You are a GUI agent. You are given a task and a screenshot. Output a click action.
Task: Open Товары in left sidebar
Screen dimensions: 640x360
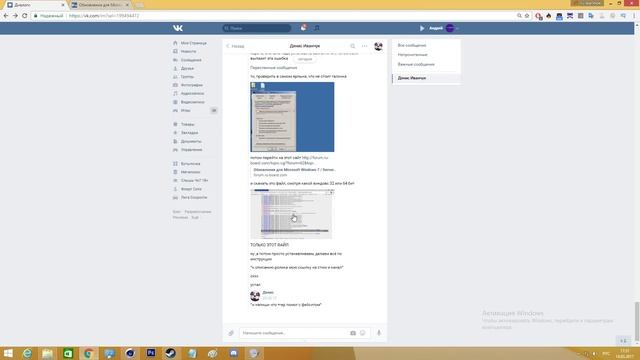click(x=187, y=124)
